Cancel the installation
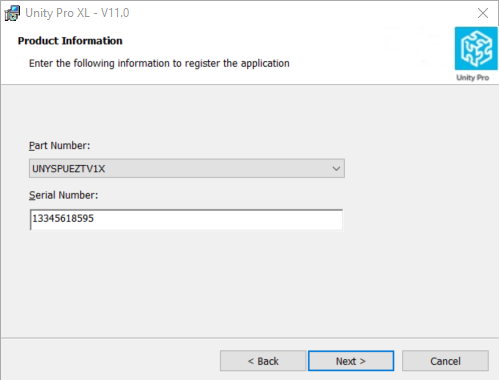This screenshot has width=499, height=380. (445, 361)
